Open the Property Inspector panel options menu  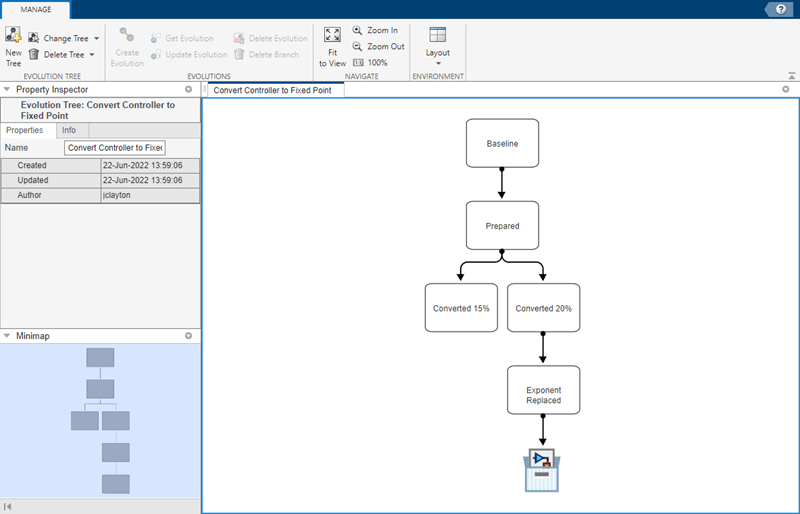click(x=188, y=89)
